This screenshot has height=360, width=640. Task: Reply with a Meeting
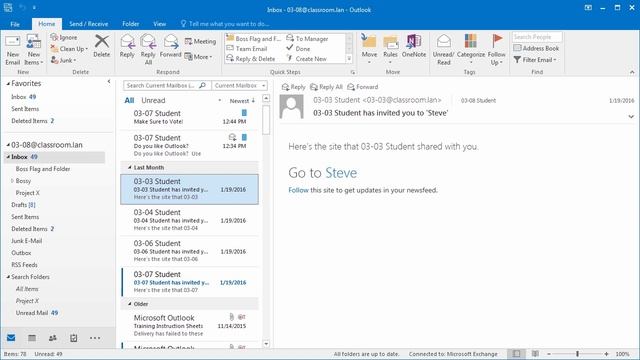point(200,41)
